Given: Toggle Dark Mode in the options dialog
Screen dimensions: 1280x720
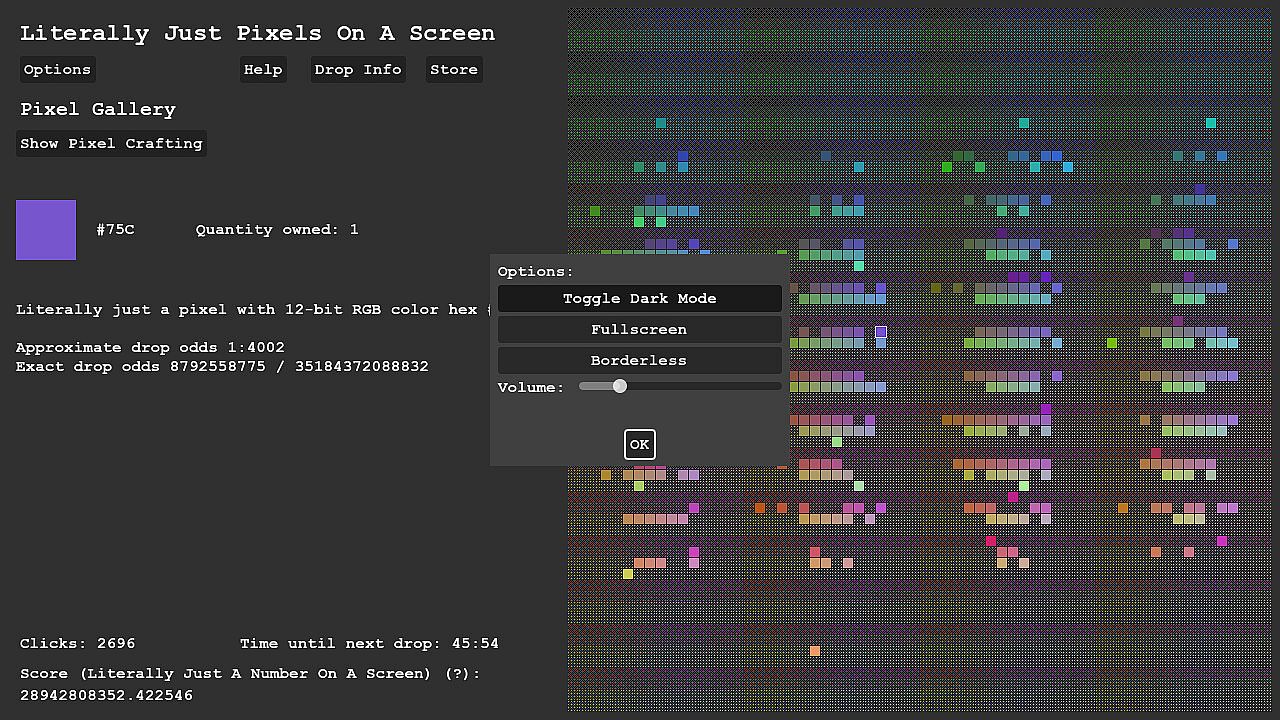Looking at the screenshot, I should click(x=640, y=298).
